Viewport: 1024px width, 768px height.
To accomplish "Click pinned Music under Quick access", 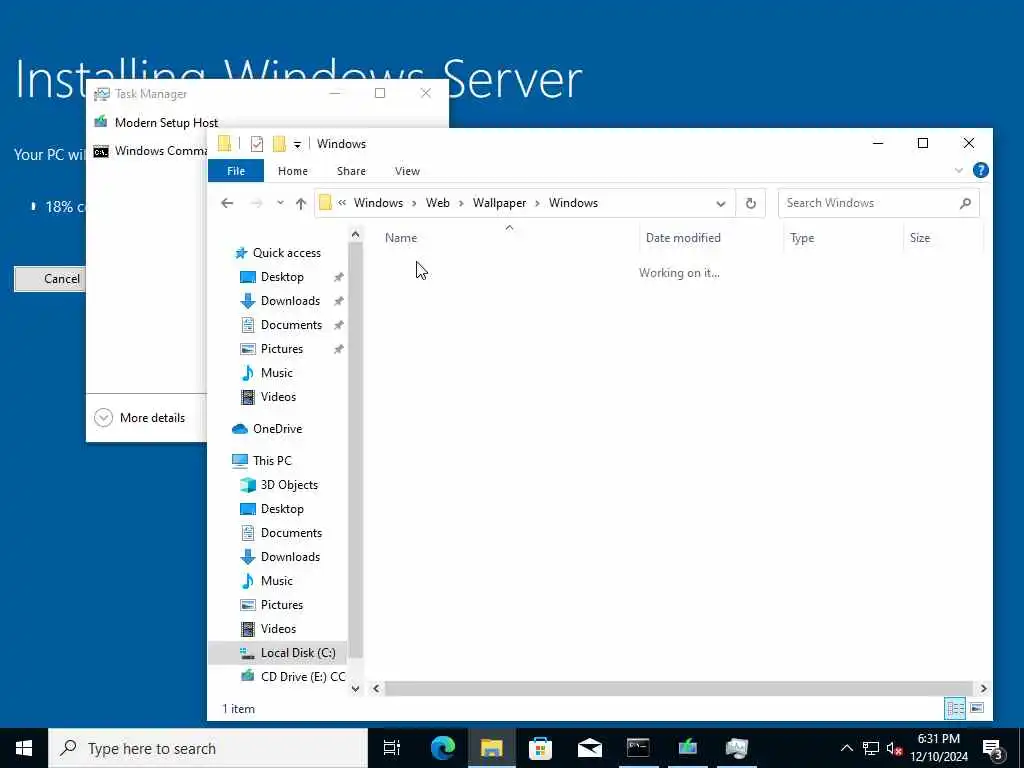I will click(x=276, y=373).
